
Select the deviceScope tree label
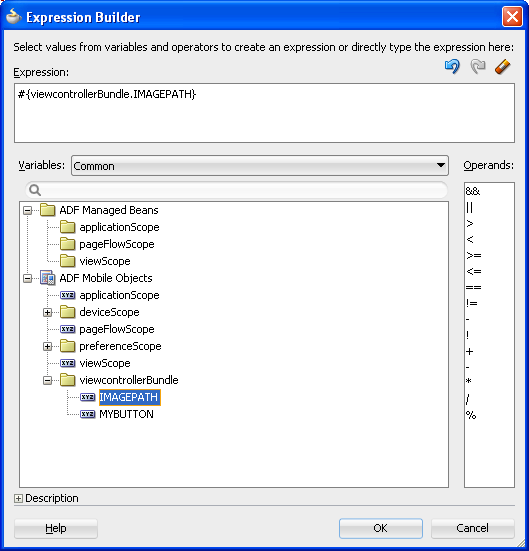pyautogui.click(x=109, y=312)
